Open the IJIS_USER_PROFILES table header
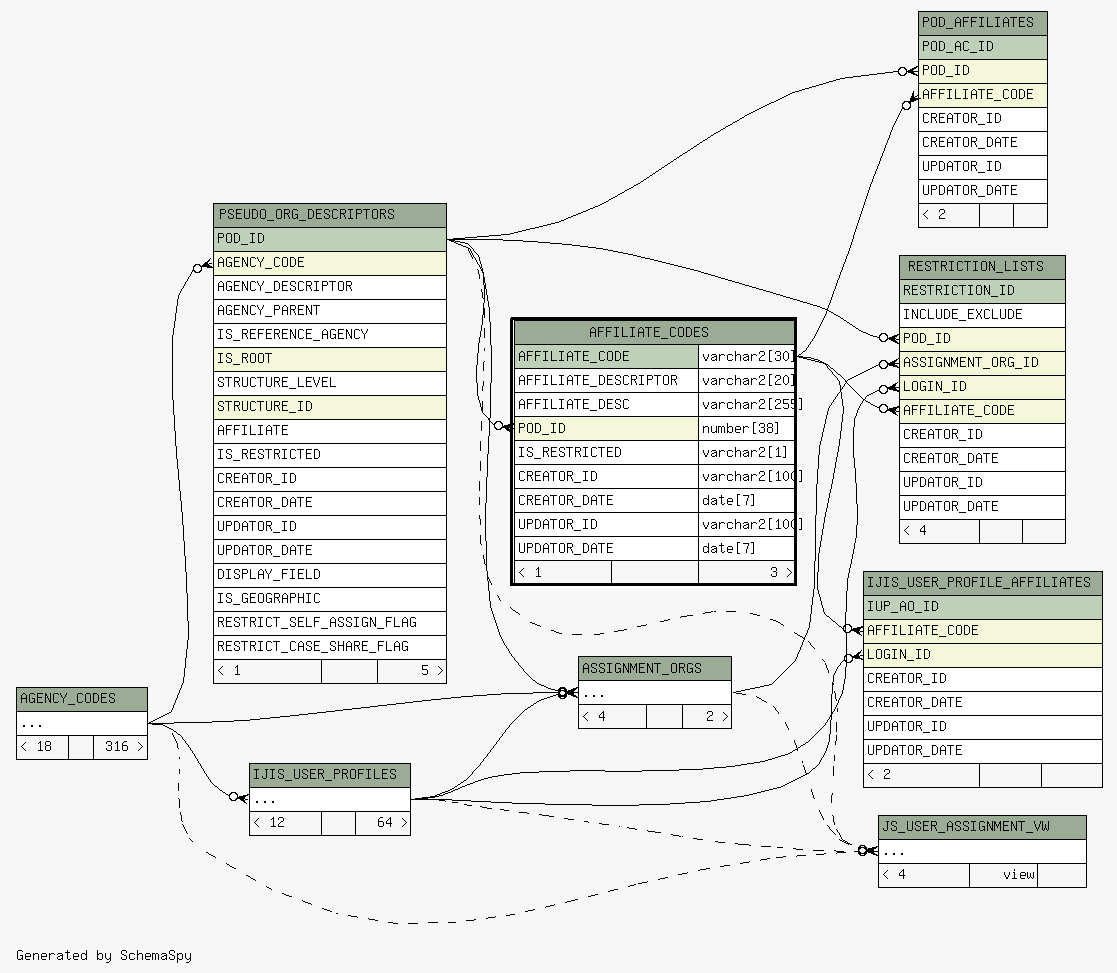The width and height of the screenshot is (1117, 973). pyautogui.click(x=330, y=775)
